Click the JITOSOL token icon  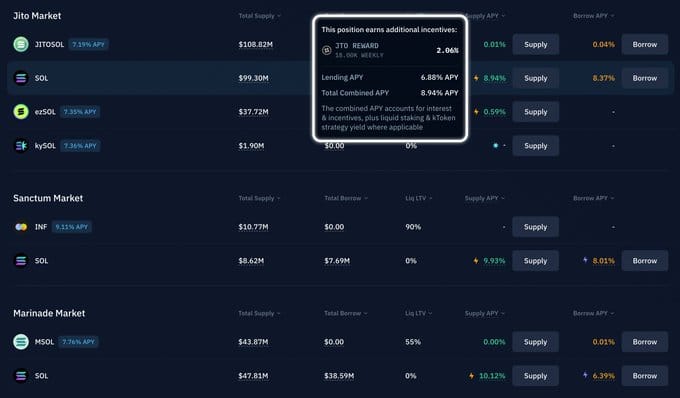coord(21,44)
